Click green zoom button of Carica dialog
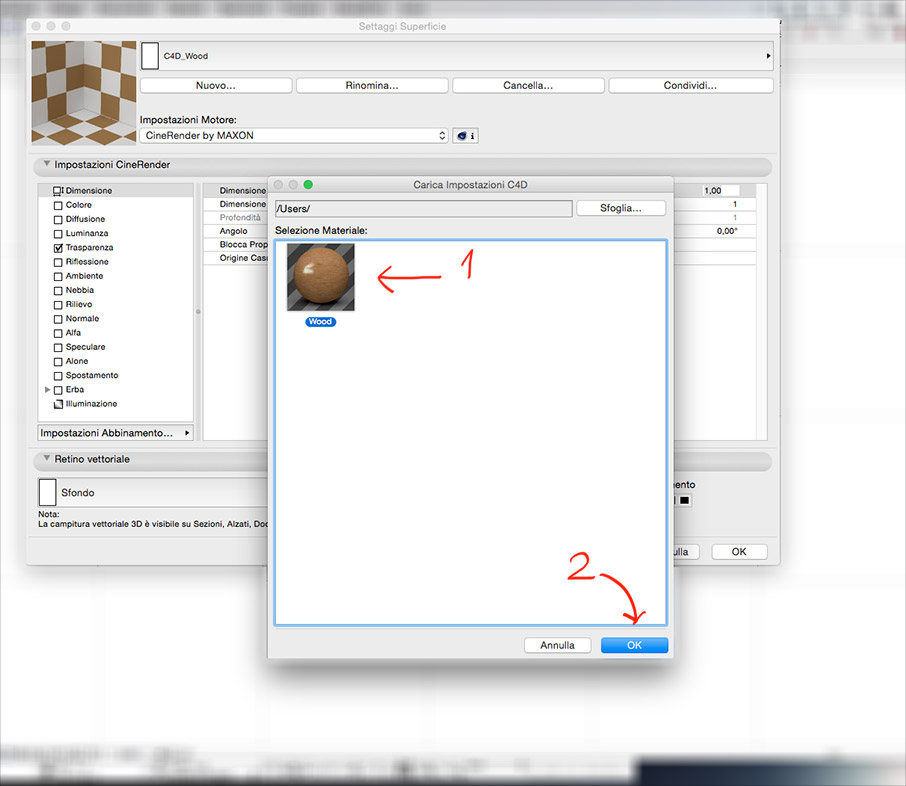The height and width of the screenshot is (786, 906). (x=308, y=184)
